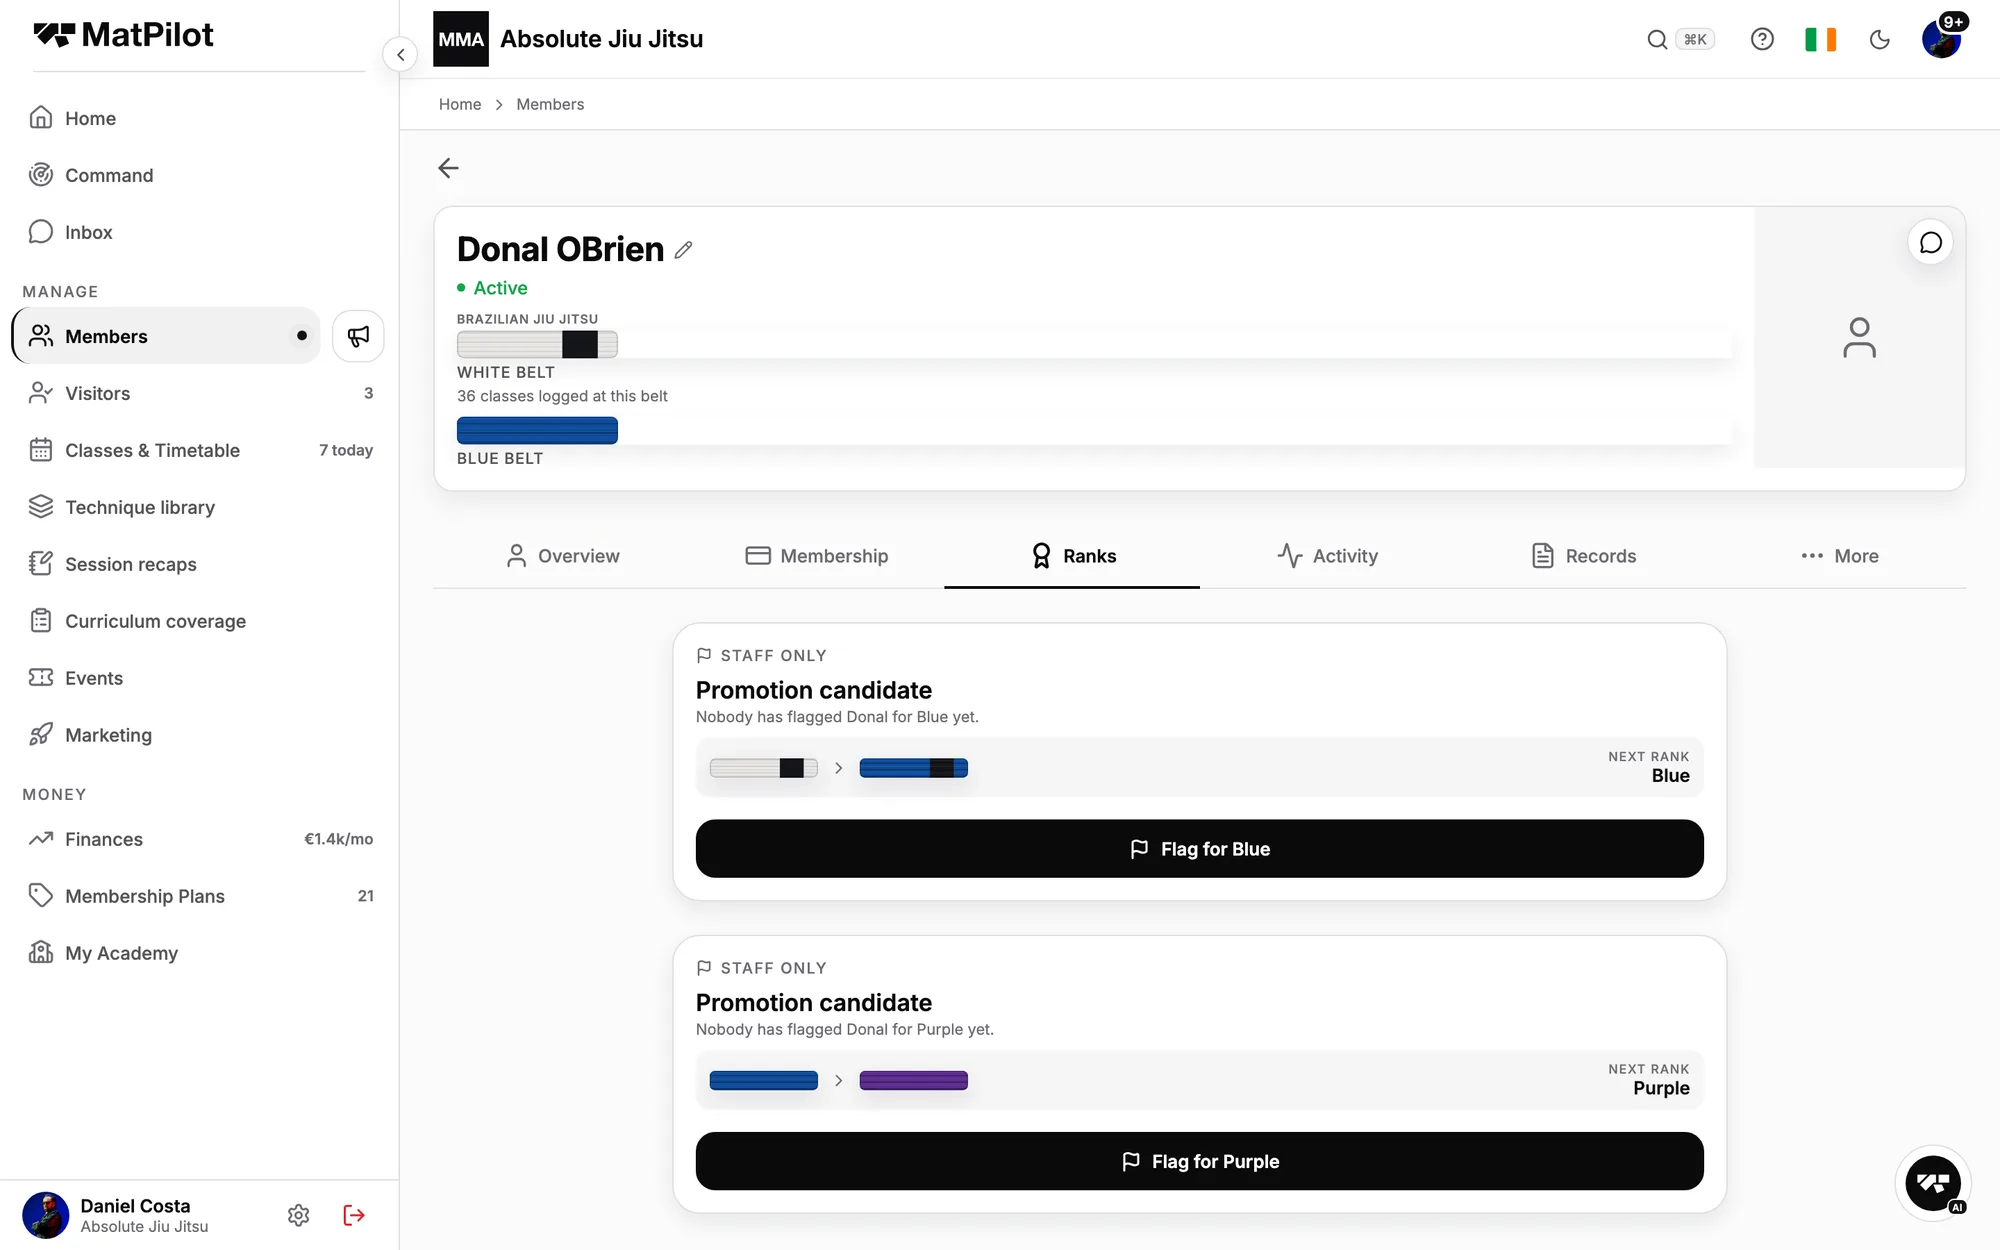Click the MatPilot logo
2000x1250 pixels.
pyautogui.click(x=123, y=35)
